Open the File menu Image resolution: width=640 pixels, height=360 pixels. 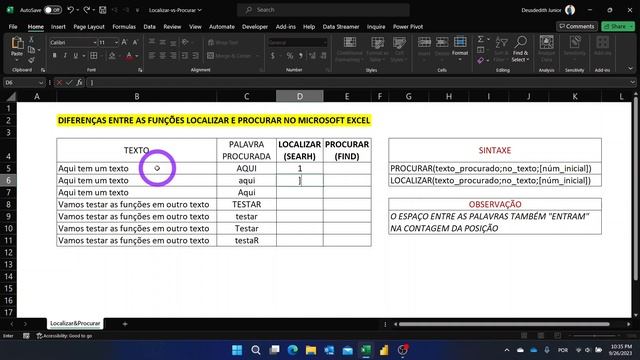tap(13, 27)
